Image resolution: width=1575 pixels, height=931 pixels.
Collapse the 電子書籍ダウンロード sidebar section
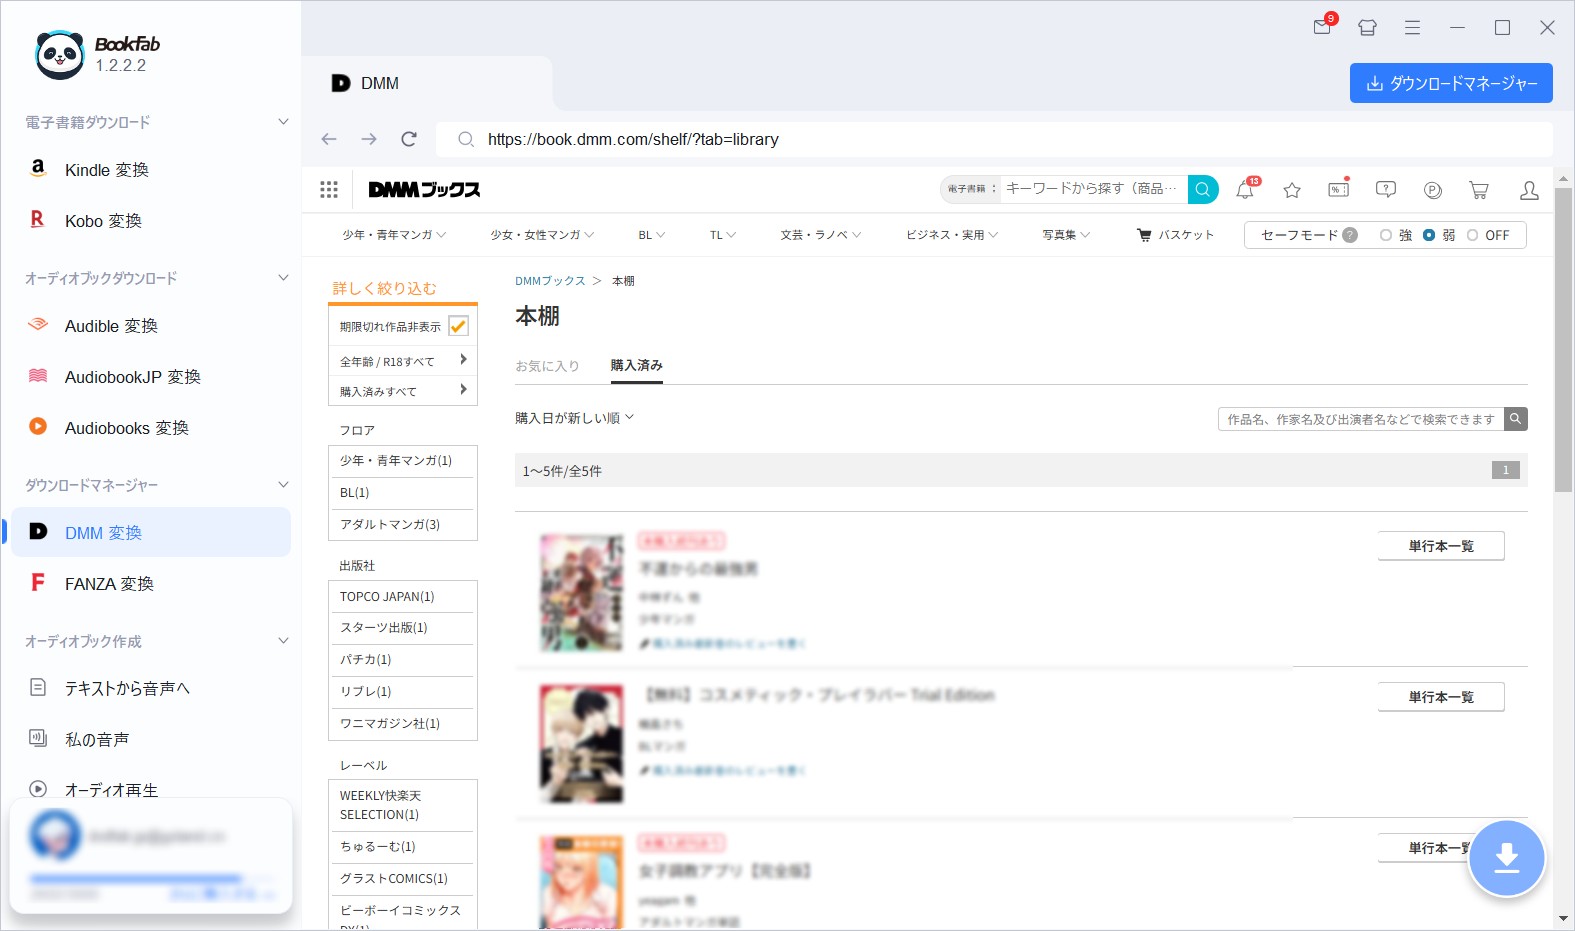pyautogui.click(x=283, y=122)
